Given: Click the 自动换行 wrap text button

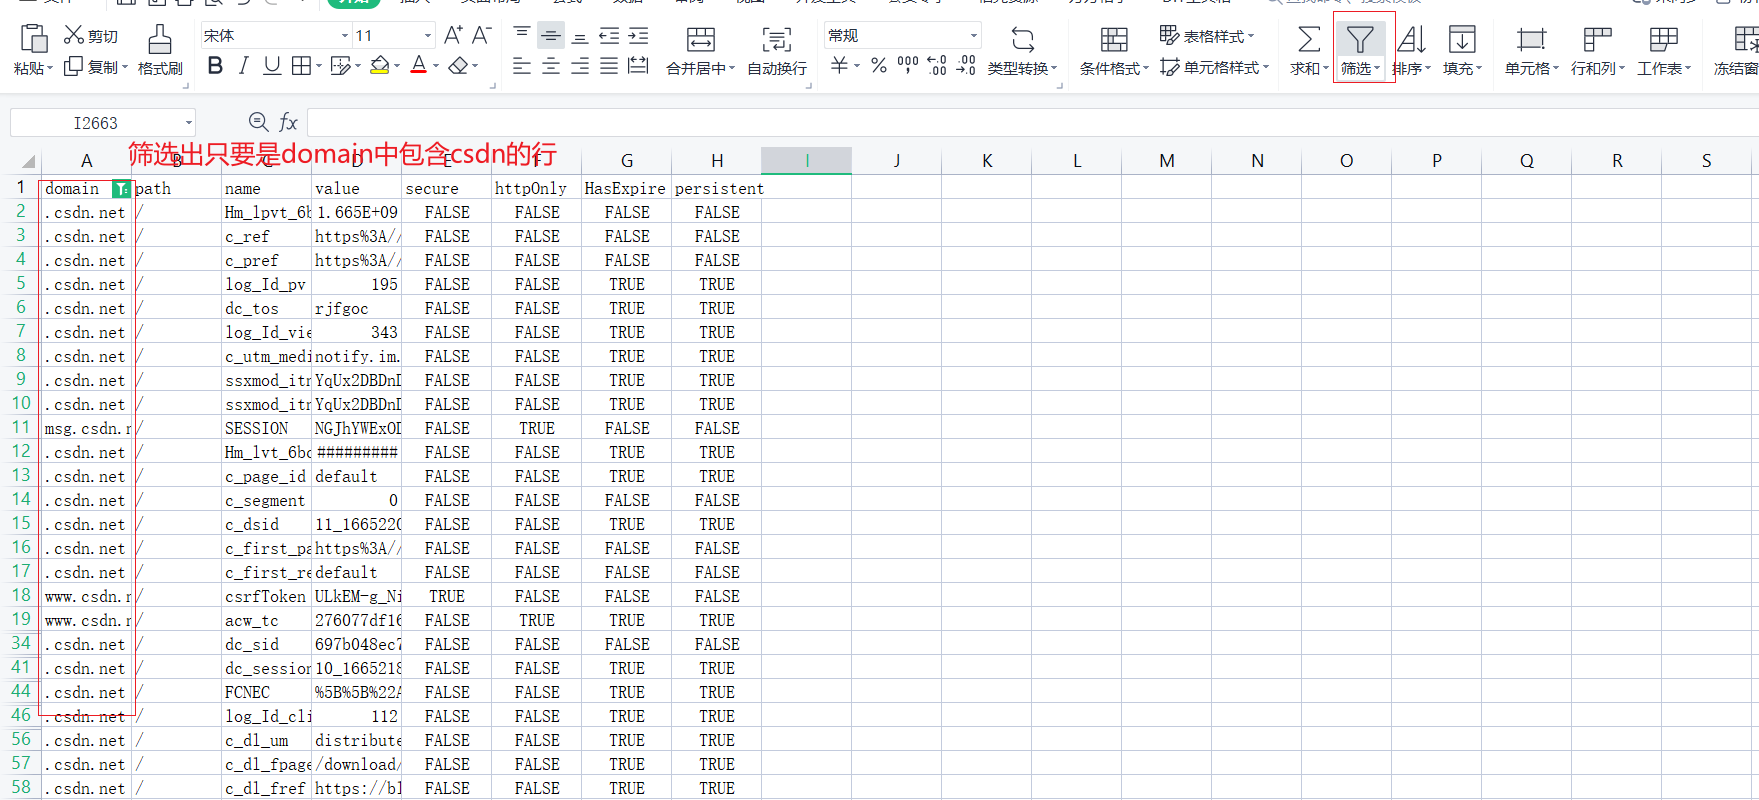Looking at the screenshot, I should (x=777, y=49).
